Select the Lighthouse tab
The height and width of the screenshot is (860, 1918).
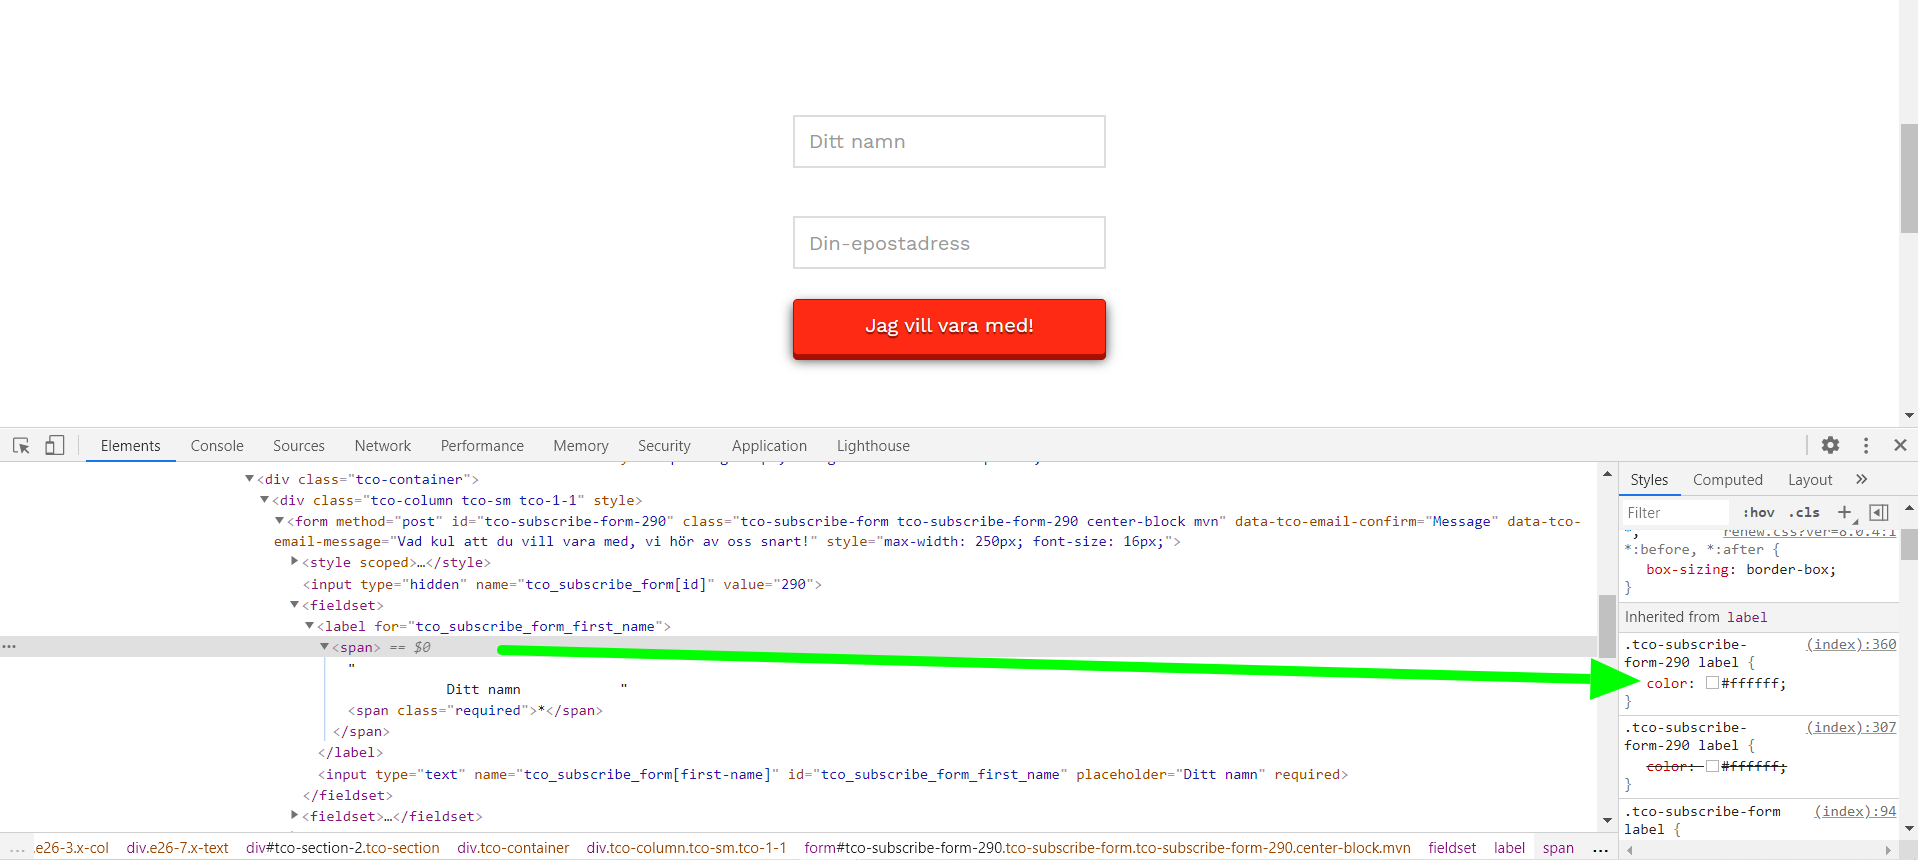873,446
